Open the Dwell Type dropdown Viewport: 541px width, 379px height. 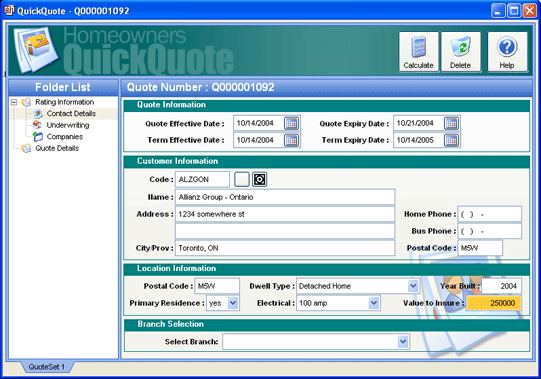[413, 286]
